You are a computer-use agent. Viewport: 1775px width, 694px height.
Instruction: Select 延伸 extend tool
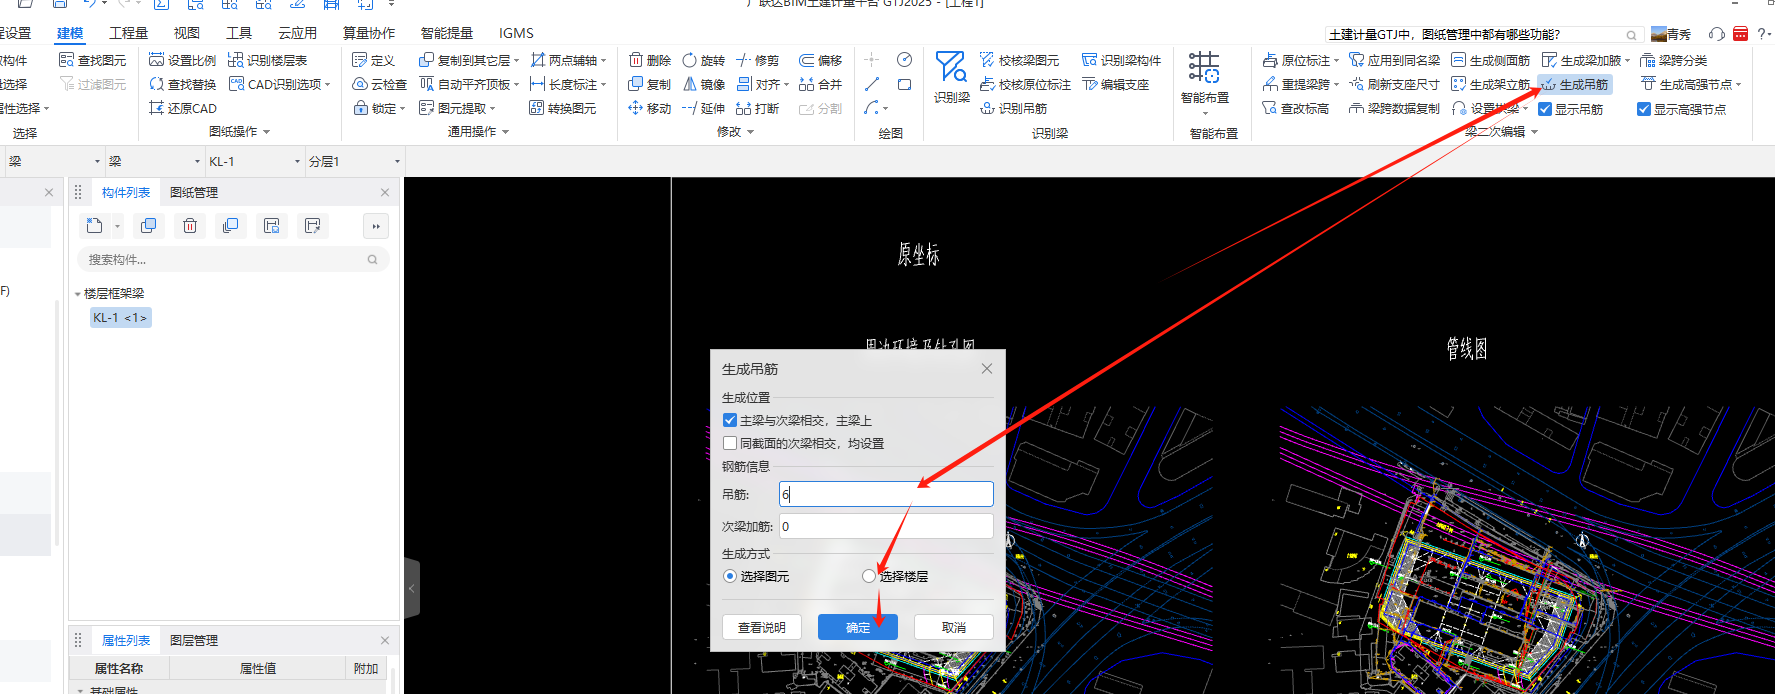pyautogui.click(x=703, y=108)
